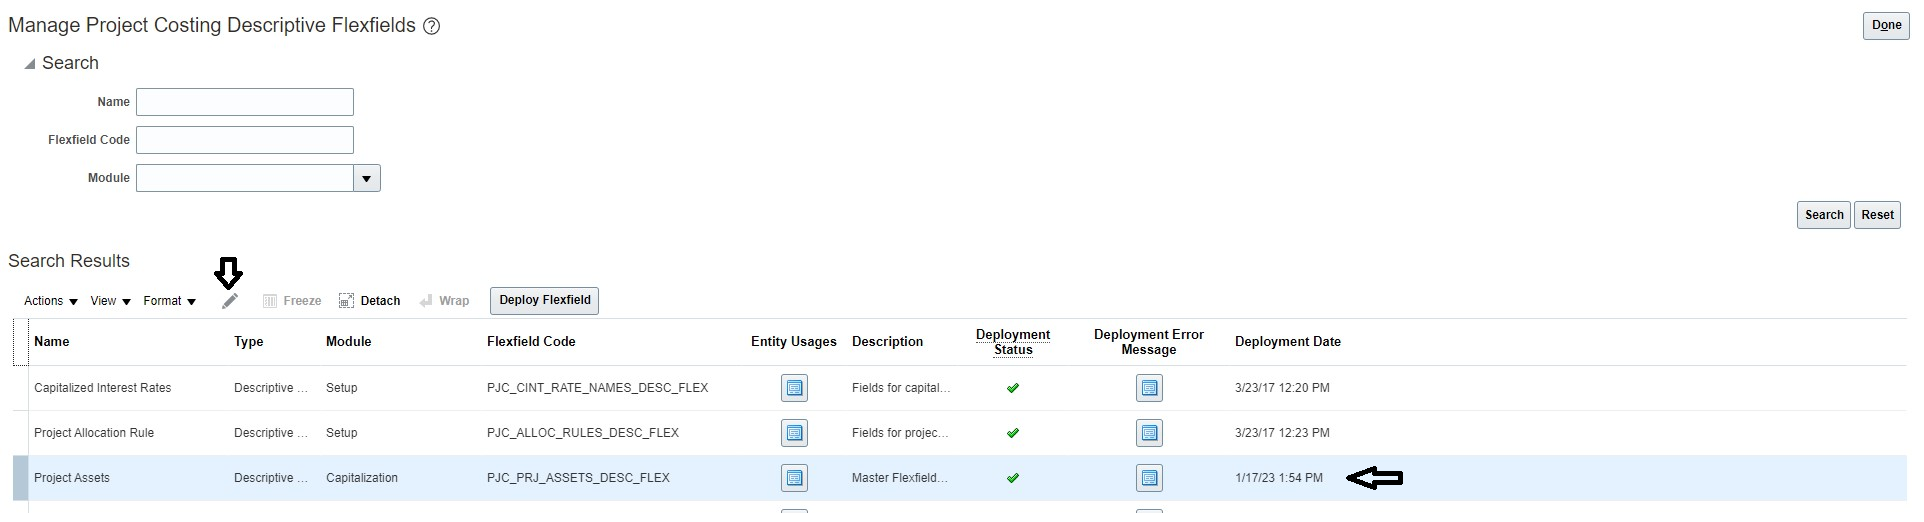1924x522 pixels.
Task: Click PJC_PRJ_ASSETS_DESC_FLEX code cell
Action: coord(578,478)
